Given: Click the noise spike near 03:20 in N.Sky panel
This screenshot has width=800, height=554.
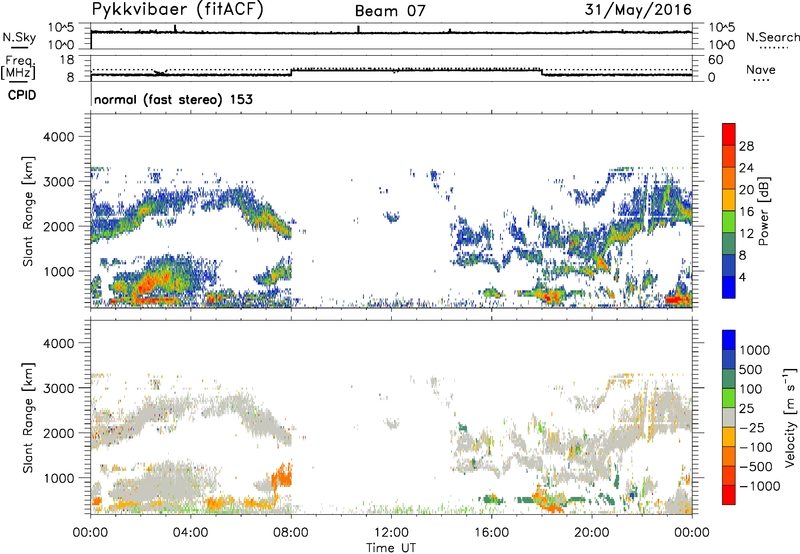Looking at the screenshot, I should click(x=175, y=29).
